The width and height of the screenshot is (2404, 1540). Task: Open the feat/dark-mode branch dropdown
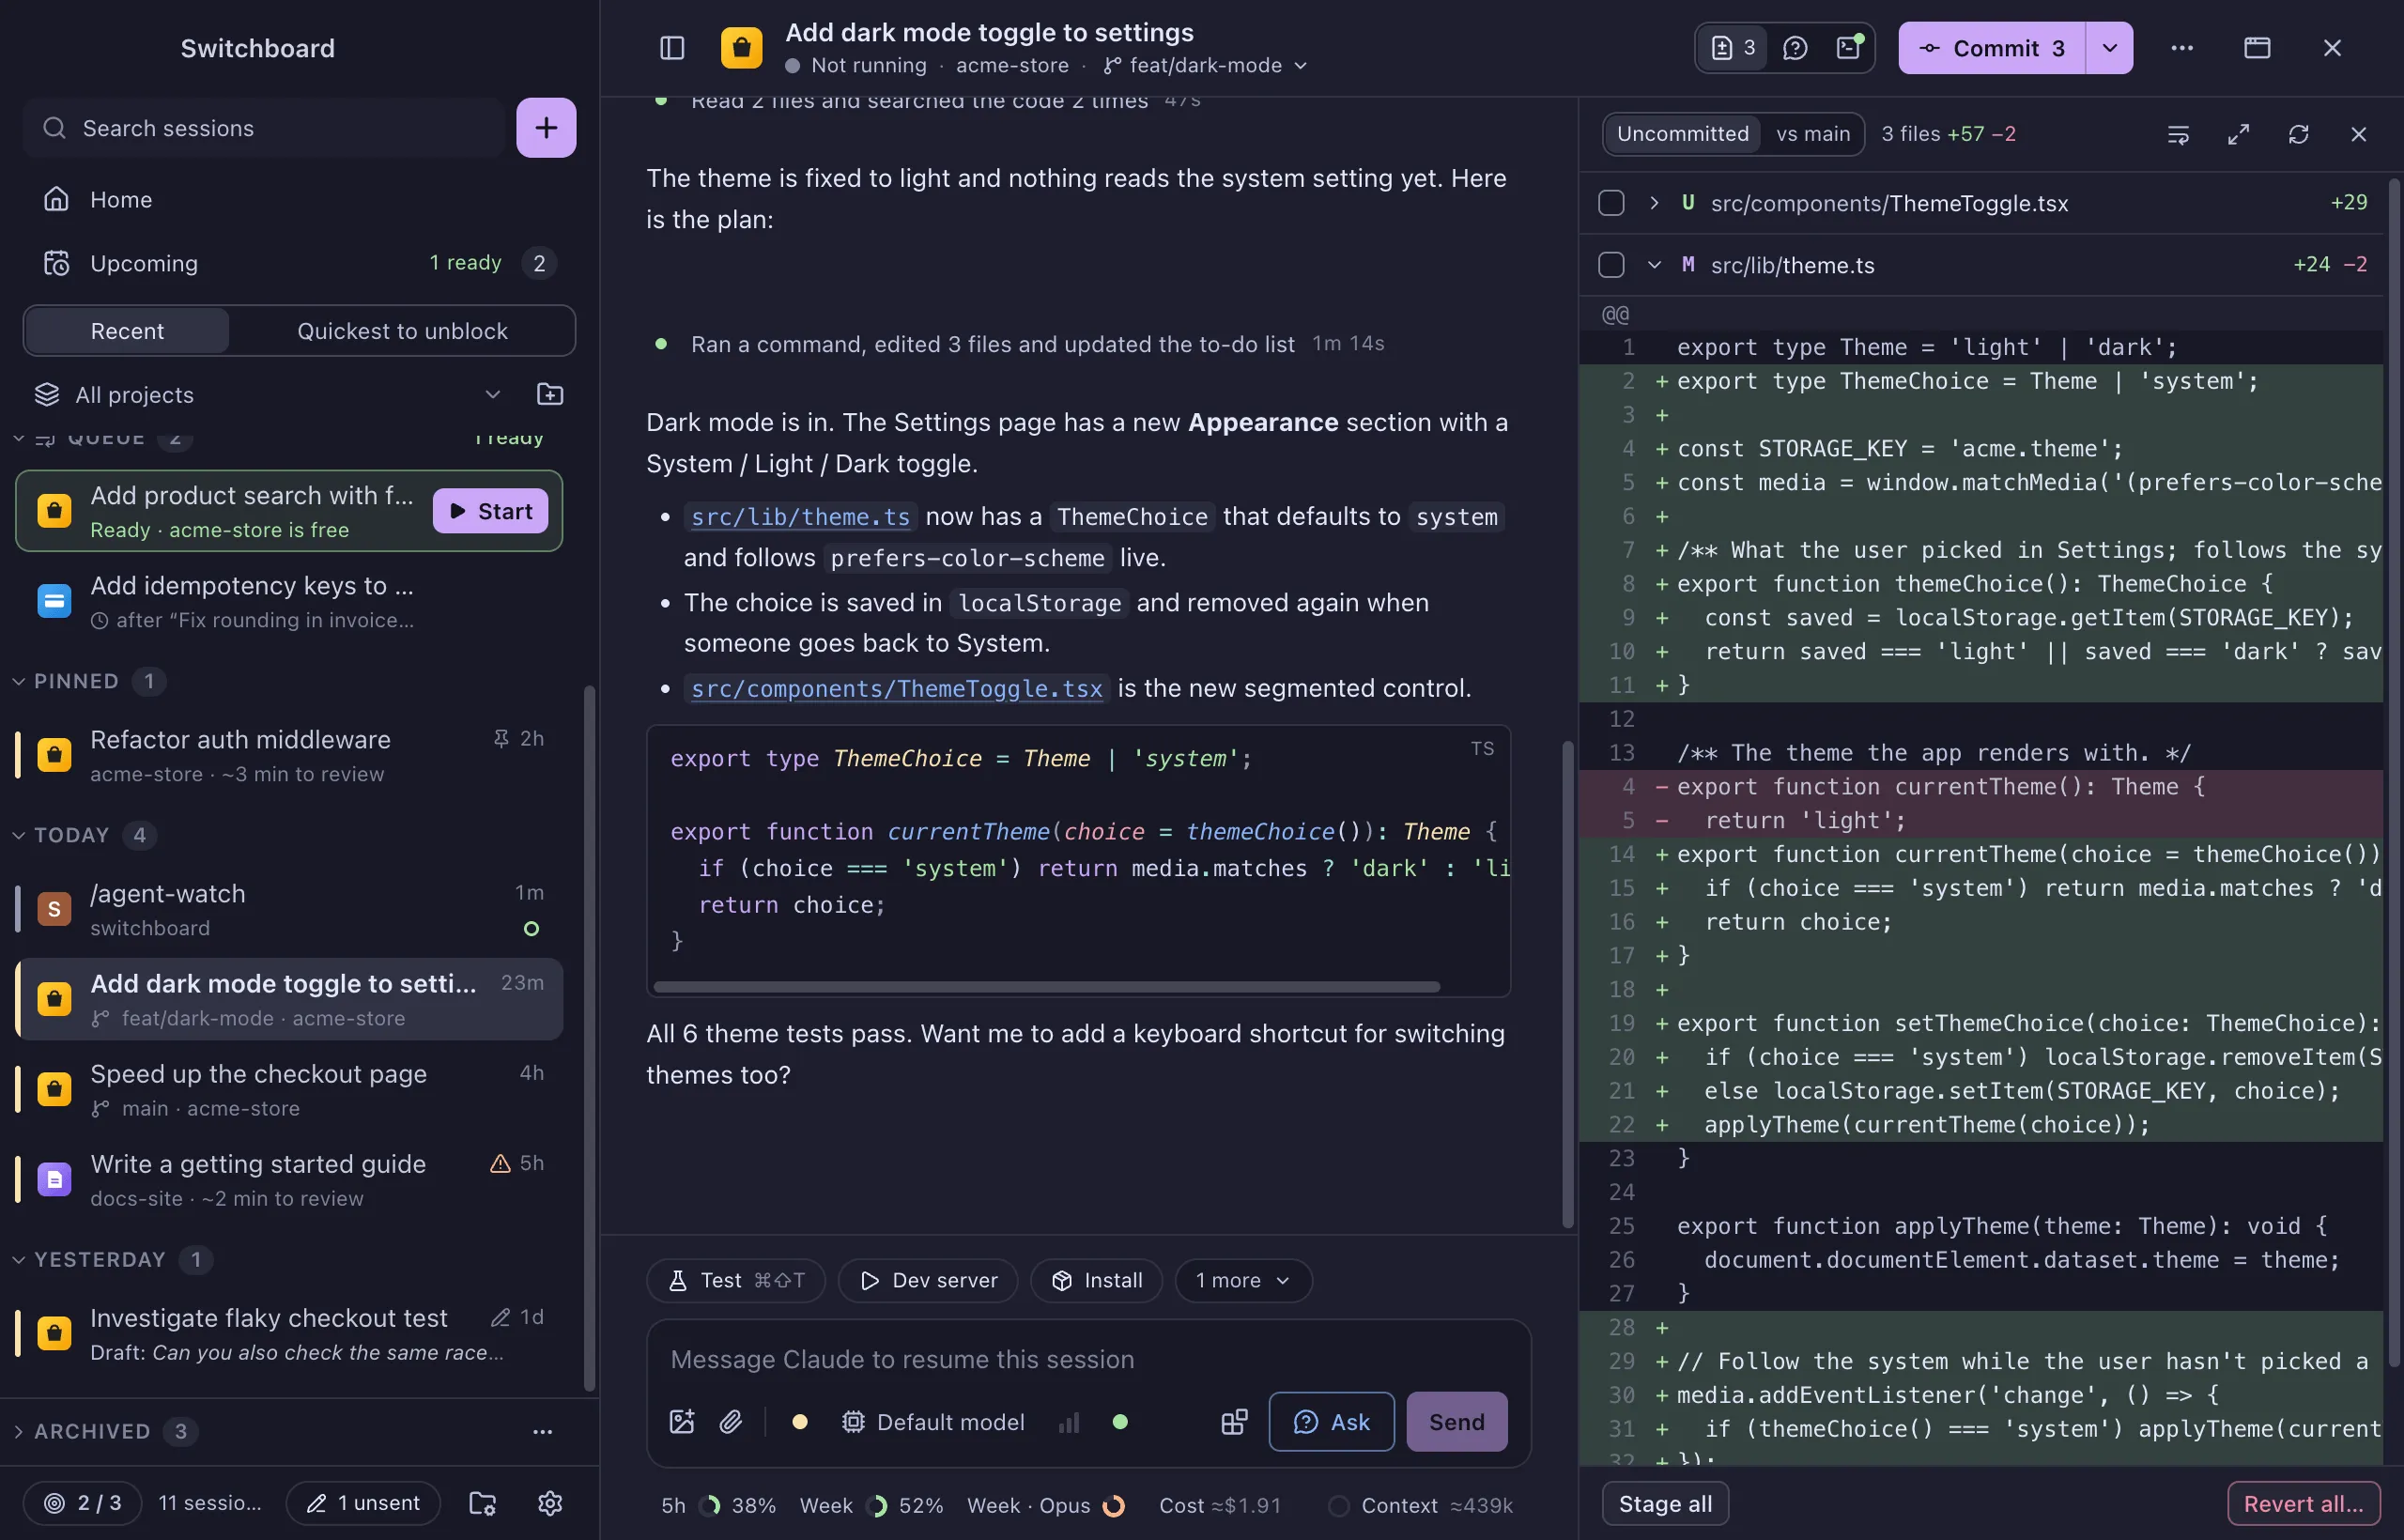click(1206, 65)
